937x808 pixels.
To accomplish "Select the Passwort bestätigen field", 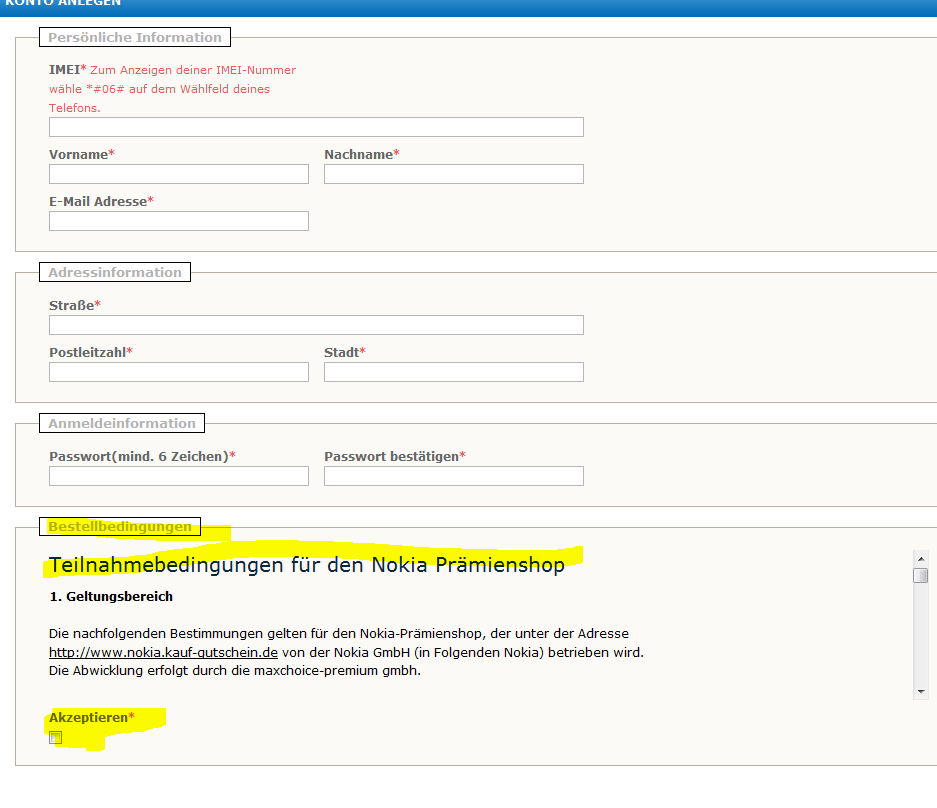I will 454,476.
